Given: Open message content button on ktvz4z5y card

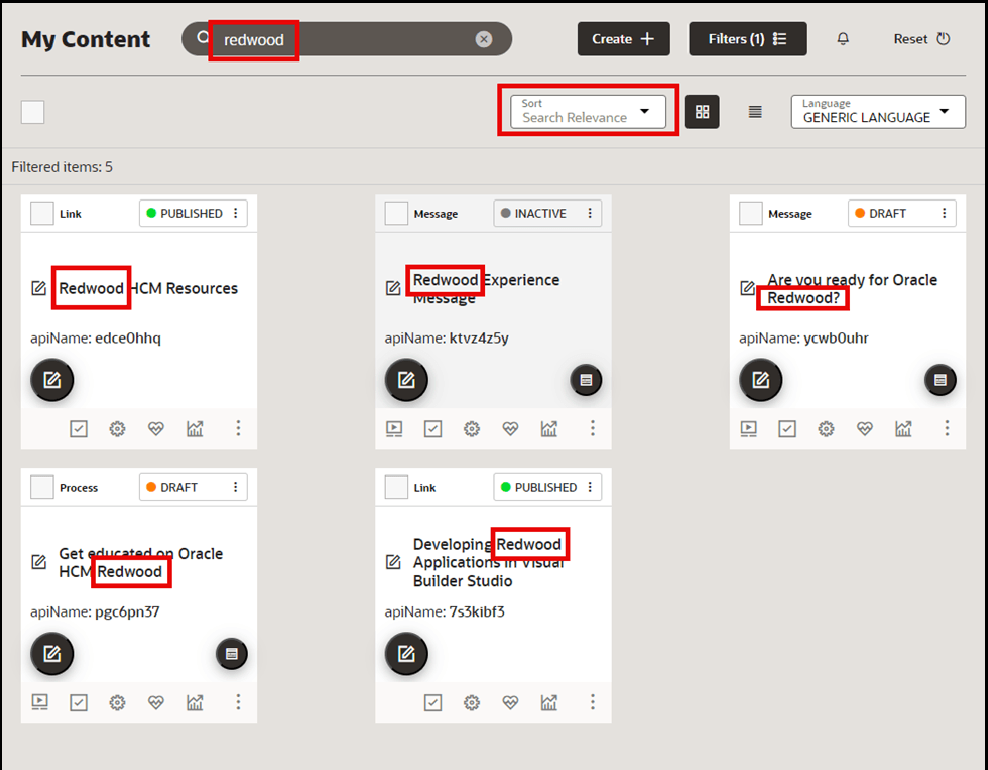Looking at the screenshot, I should tap(586, 380).
